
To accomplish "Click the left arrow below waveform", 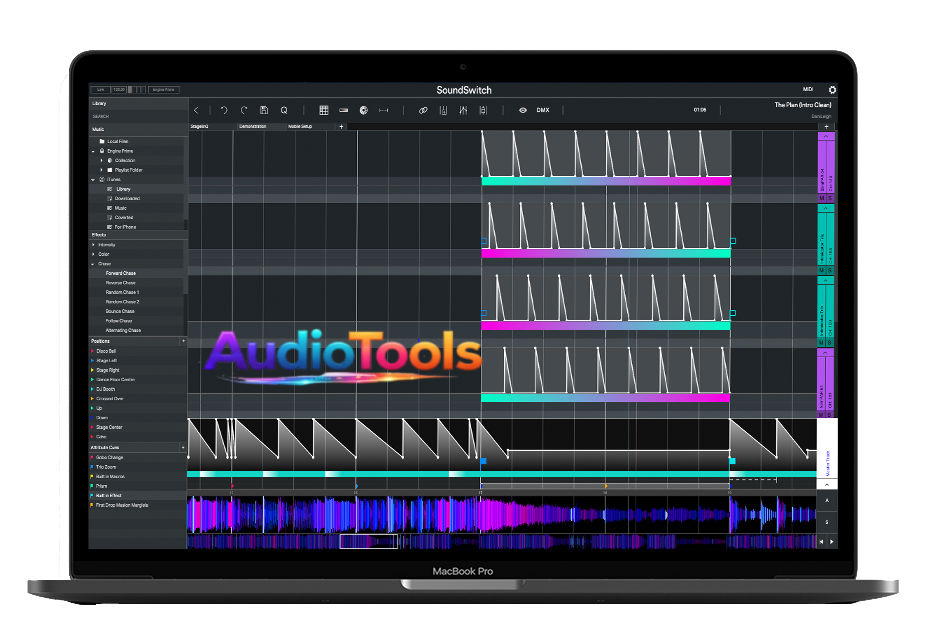I will [x=822, y=542].
